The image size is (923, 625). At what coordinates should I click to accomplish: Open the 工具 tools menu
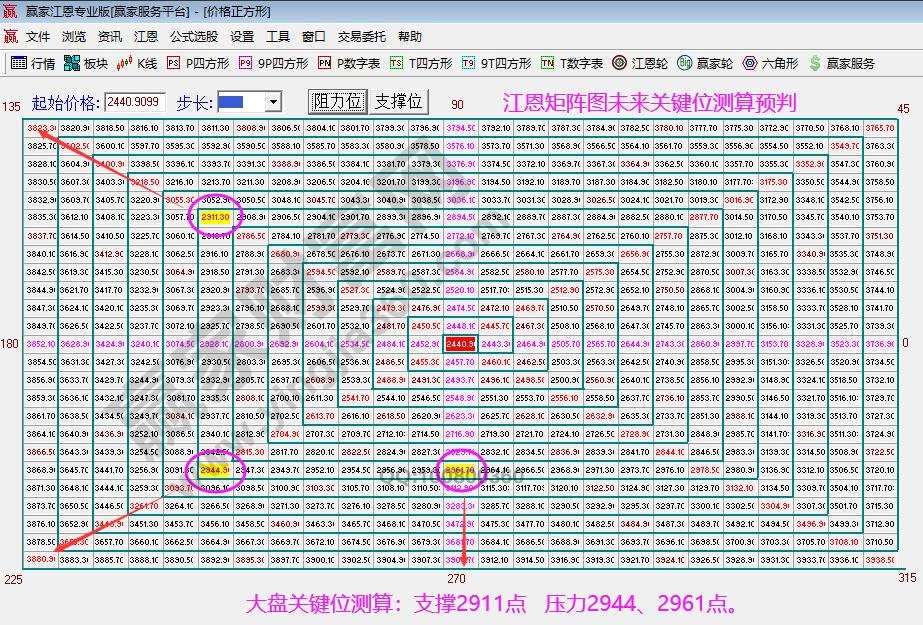pyautogui.click(x=277, y=36)
